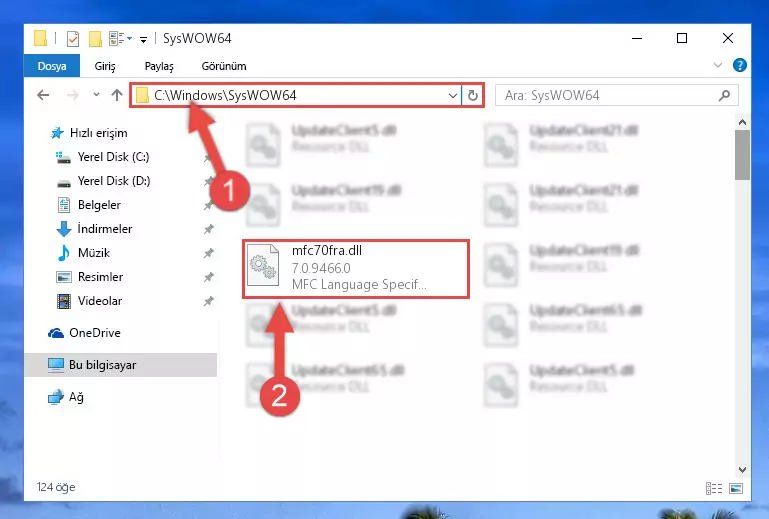Click the pin icon next to Müzik

pos(208,253)
